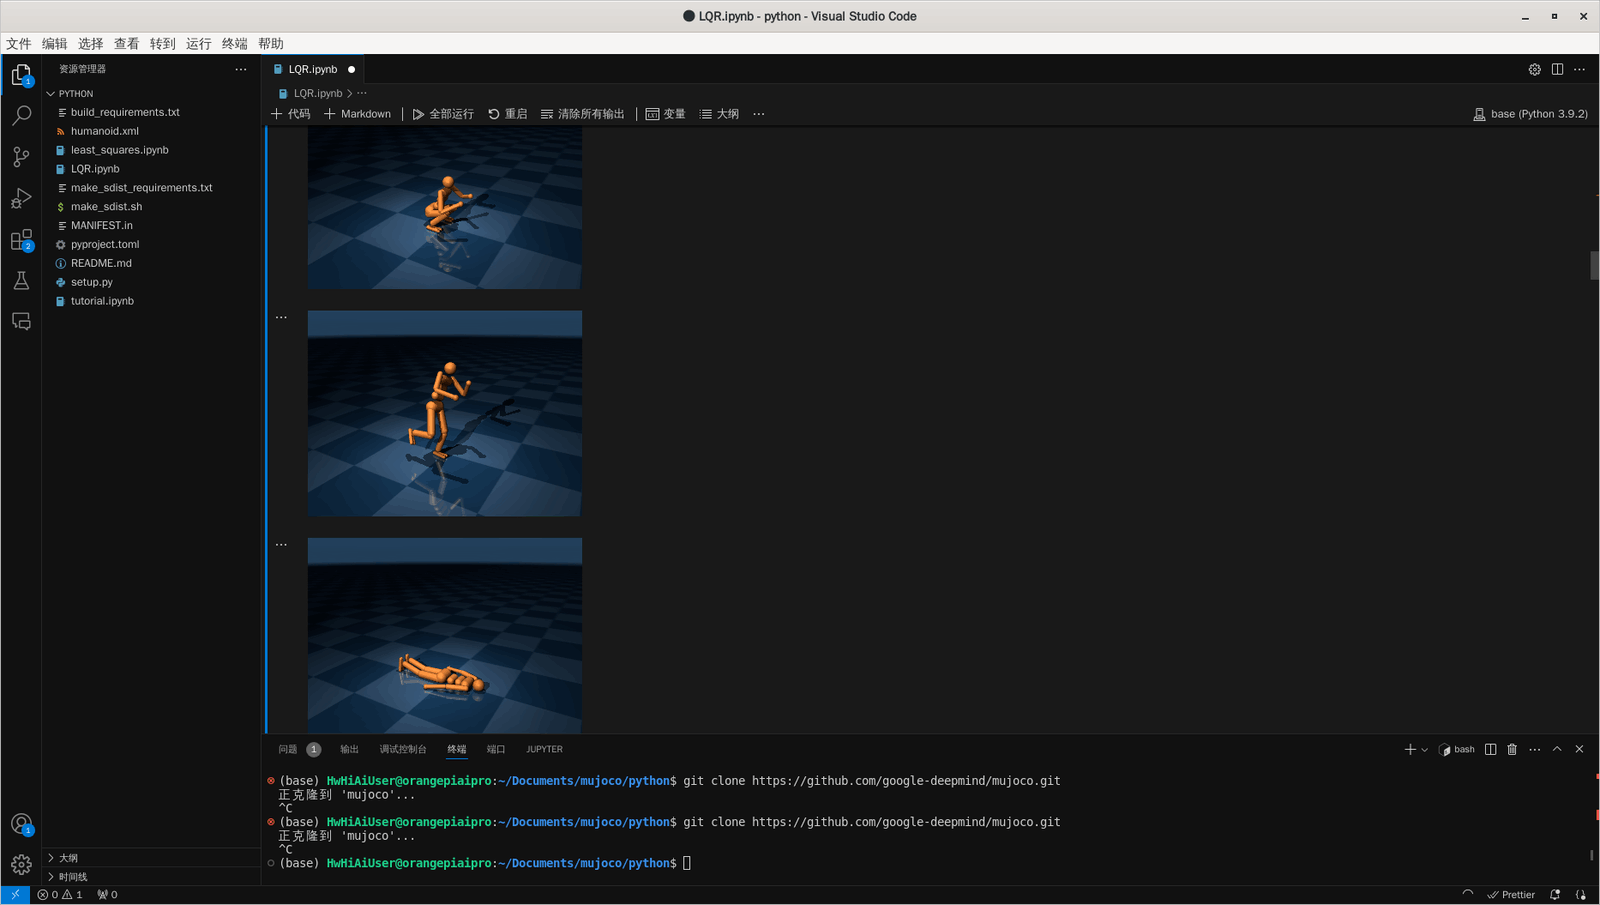Switch to the 端口 (Ports) tab
Screen dimensions: 1600x905
[x=496, y=749]
